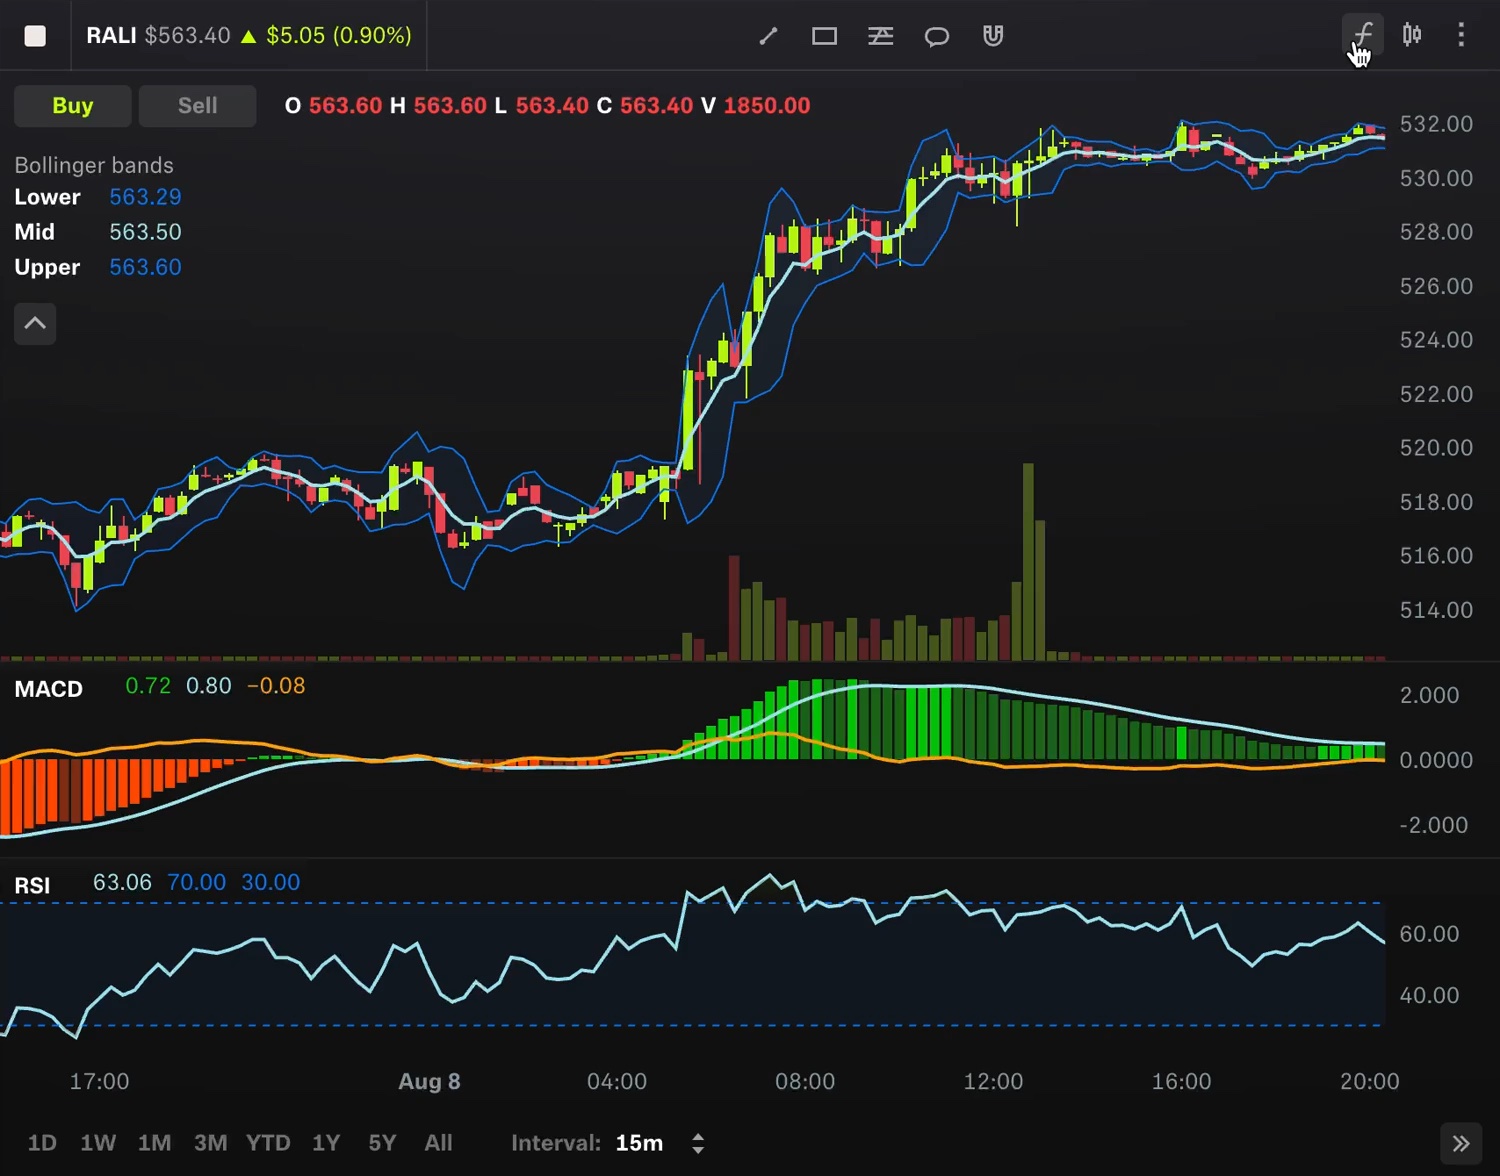Switch to the YTD timeframe

click(267, 1142)
